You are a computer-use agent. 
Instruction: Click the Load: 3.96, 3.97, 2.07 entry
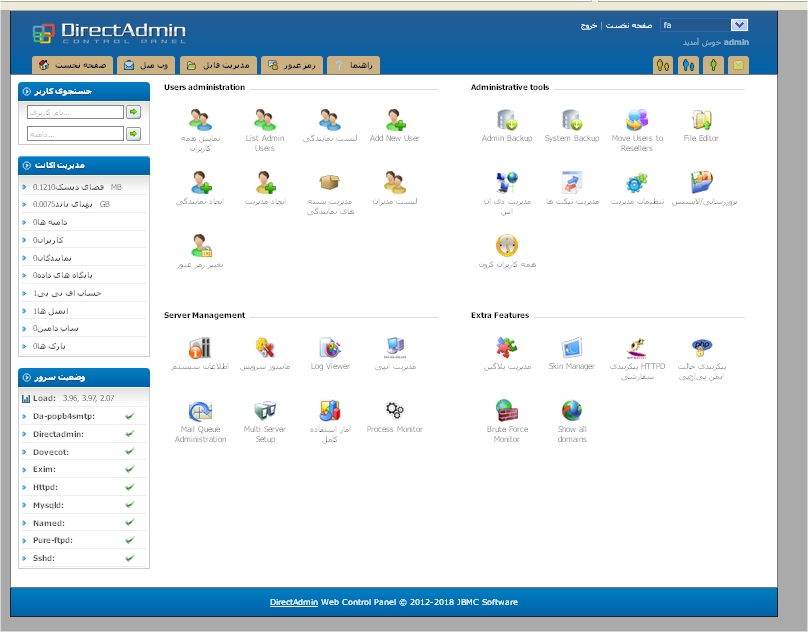point(84,398)
